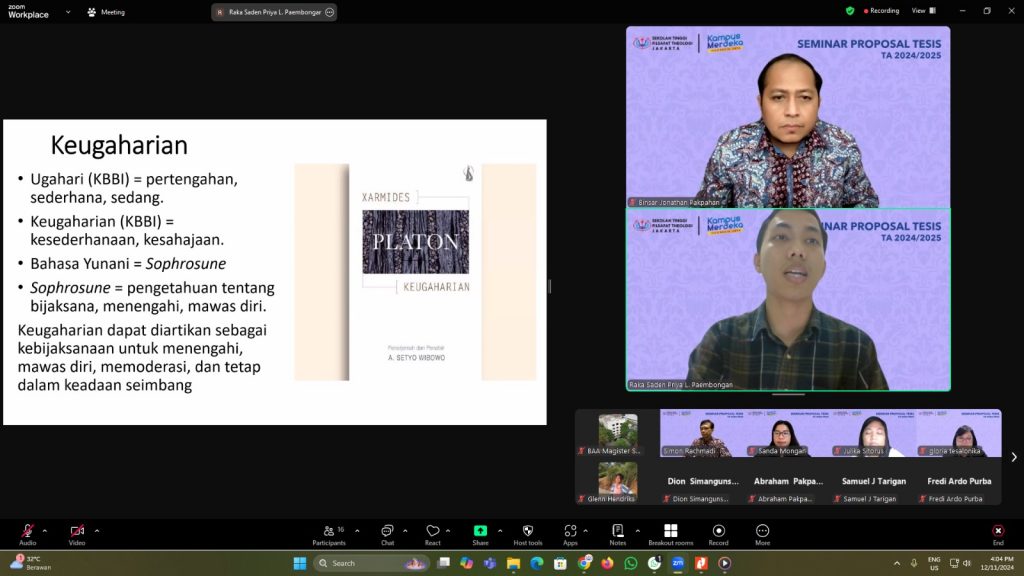
Task: Switch to the Meeting tab
Action: [106, 12]
